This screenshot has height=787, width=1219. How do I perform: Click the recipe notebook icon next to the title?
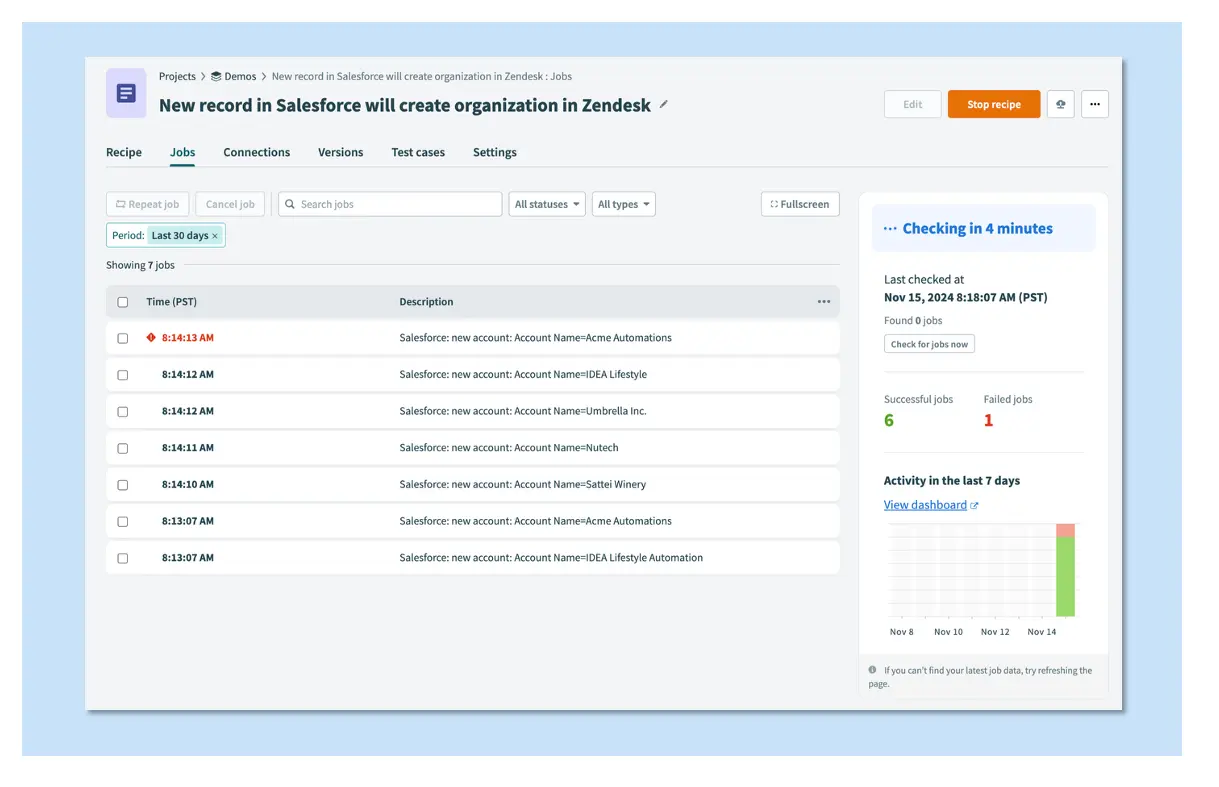pyautogui.click(x=125, y=93)
